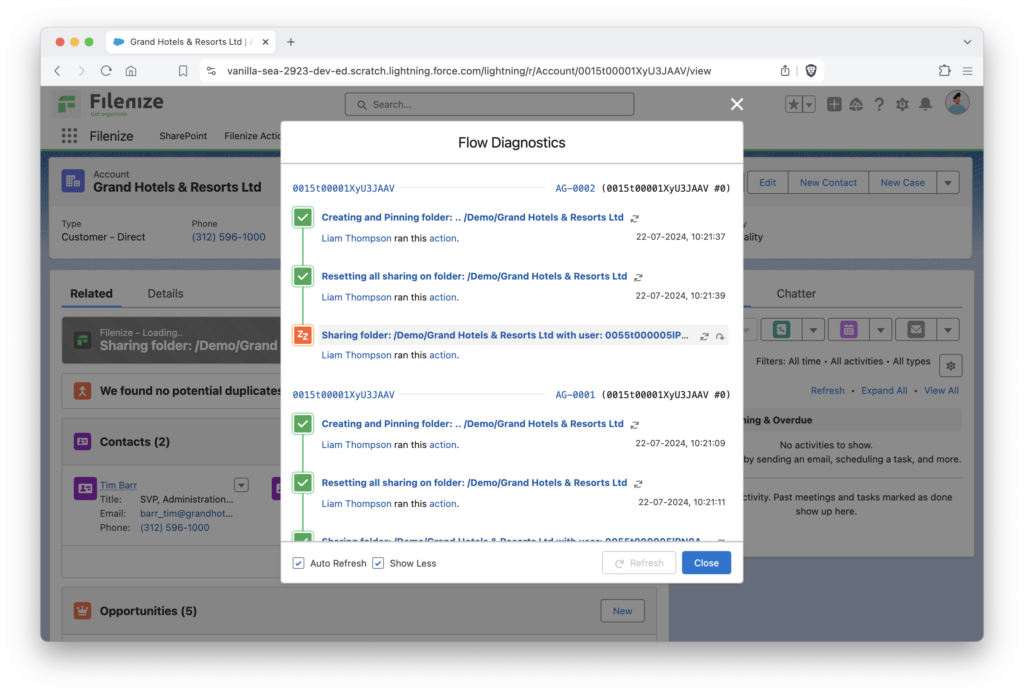The image size is (1024, 695).
Task: Close the Flow Diagnostics modal with X icon
Action: click(737, 105)
